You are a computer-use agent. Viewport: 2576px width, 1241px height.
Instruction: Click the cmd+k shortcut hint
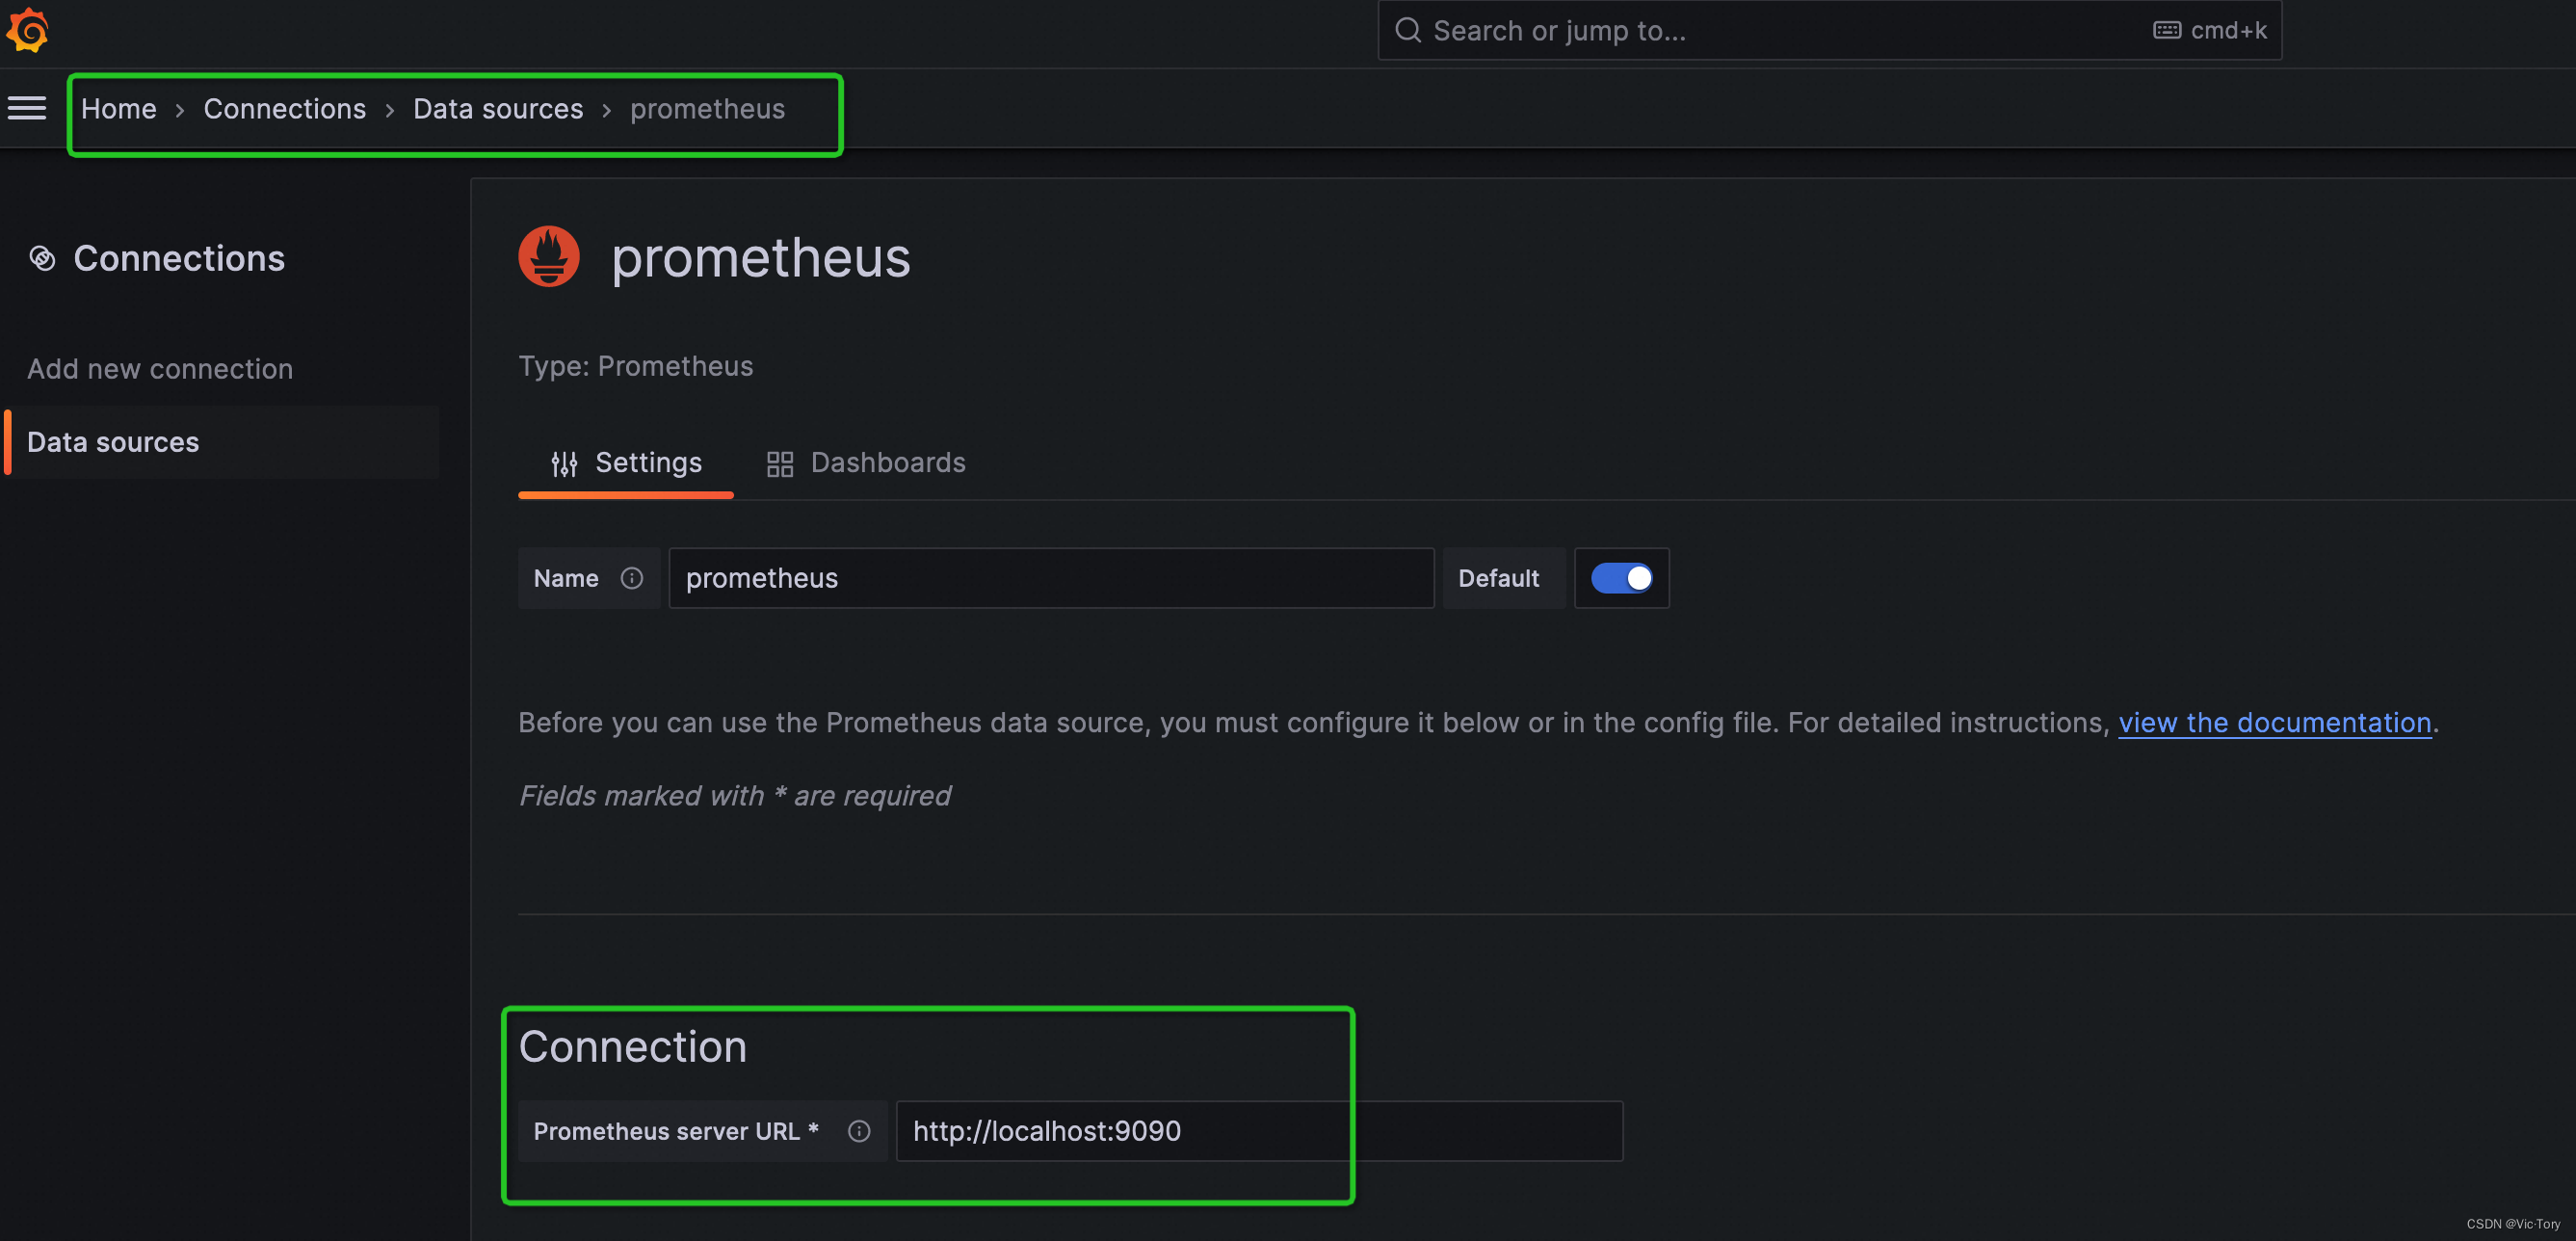click(2229, 31)
